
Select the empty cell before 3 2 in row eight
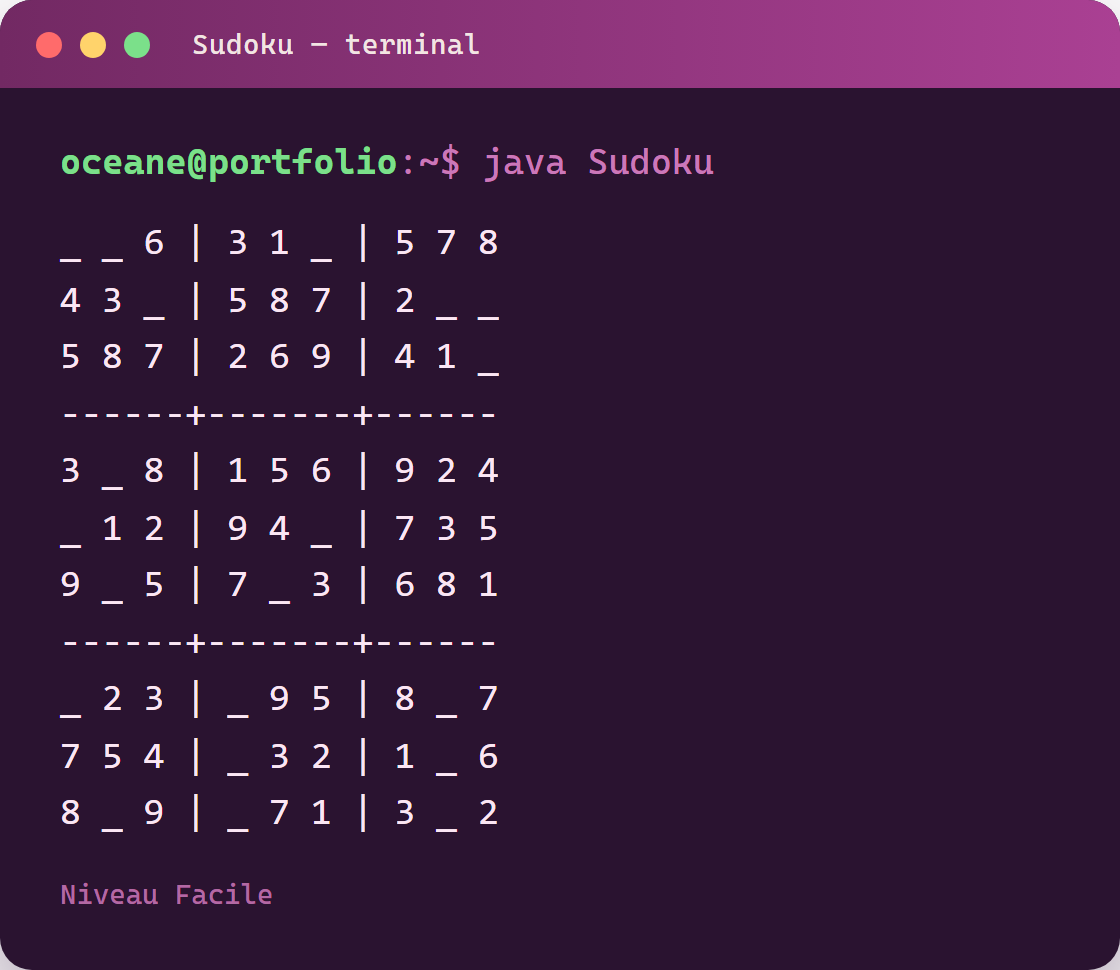pyautogui.click(x=238, y=756)
